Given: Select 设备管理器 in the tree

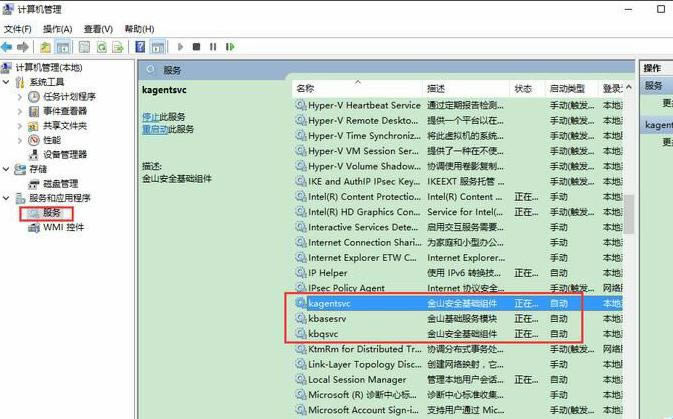Looking at the screenshot, I should click(64, 155).
